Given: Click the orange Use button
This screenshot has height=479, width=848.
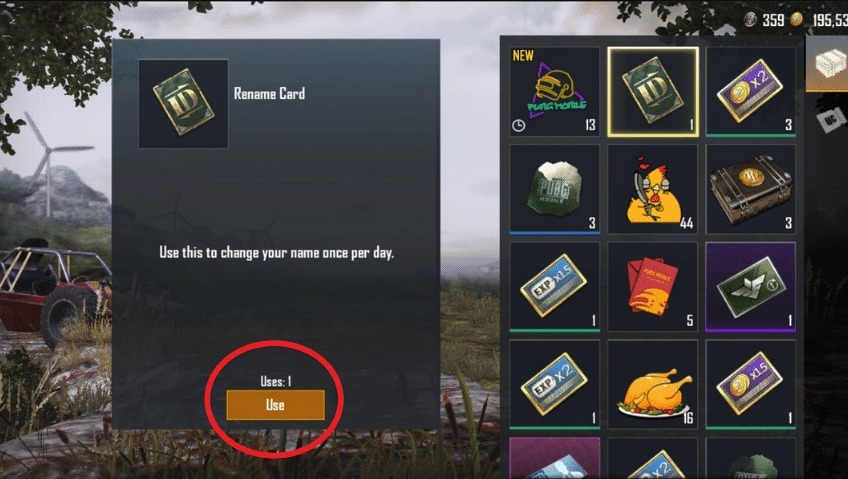Looking at the screenshot, I should (275, 405).
